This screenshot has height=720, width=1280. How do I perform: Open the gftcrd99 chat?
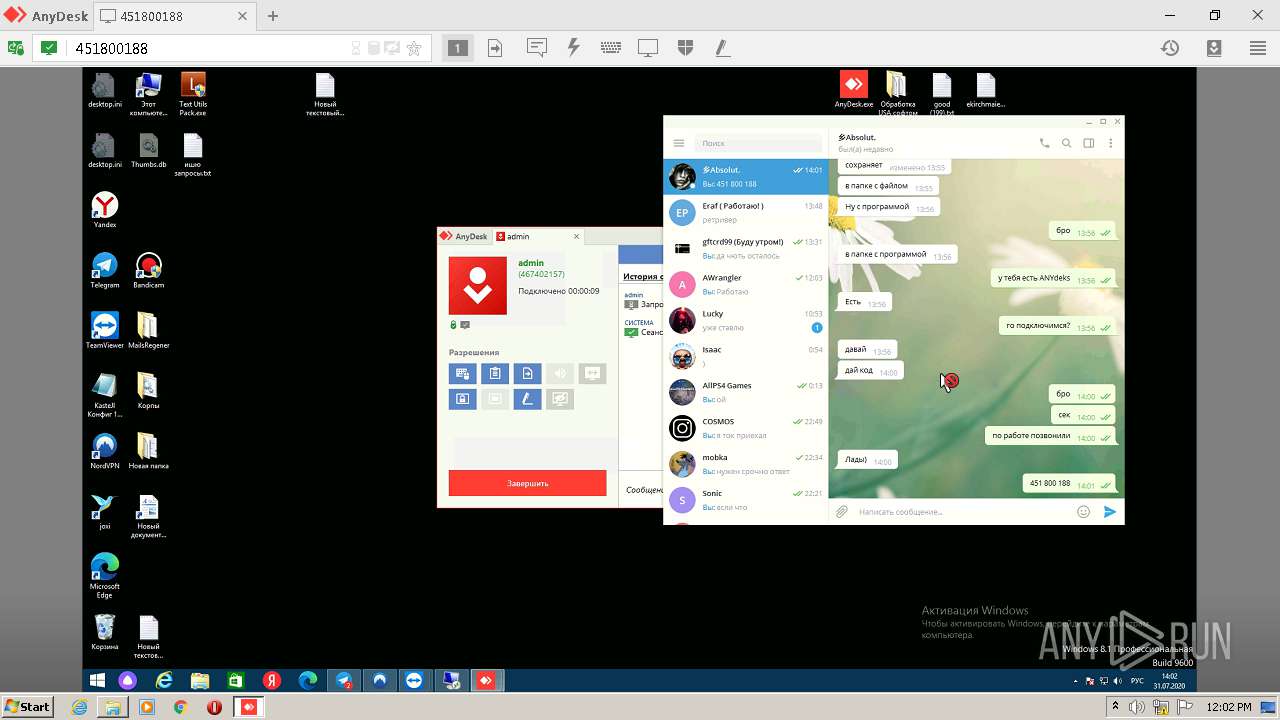click(746, 248)
